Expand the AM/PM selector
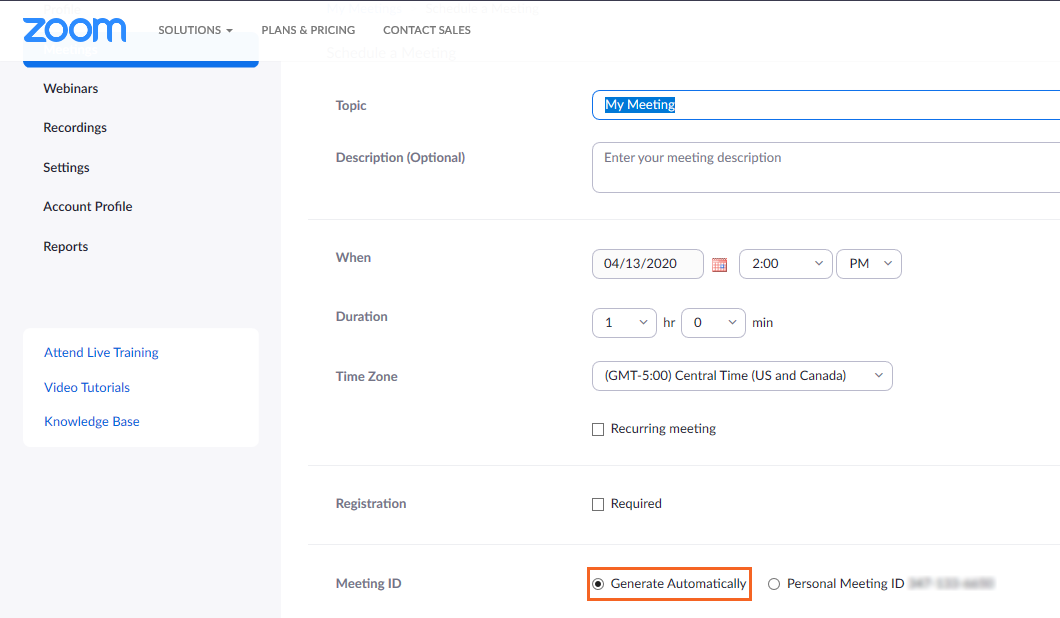This screenshot has width=1060, height=618. click(868, 264)
